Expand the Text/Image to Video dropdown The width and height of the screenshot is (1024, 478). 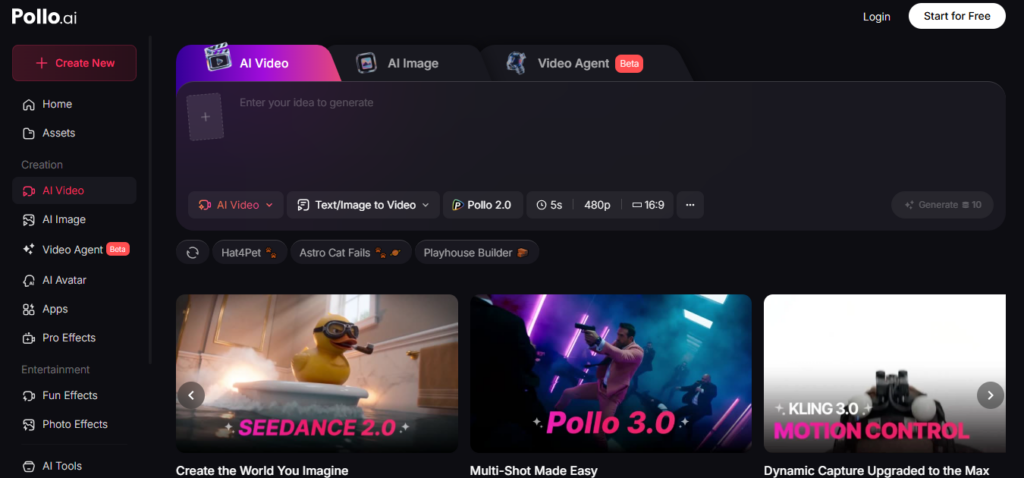tap(363, 205)
